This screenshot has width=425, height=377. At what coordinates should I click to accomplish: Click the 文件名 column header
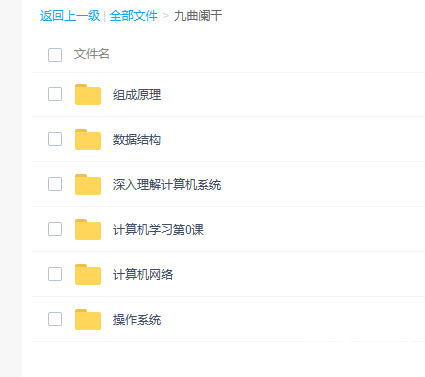92,54
